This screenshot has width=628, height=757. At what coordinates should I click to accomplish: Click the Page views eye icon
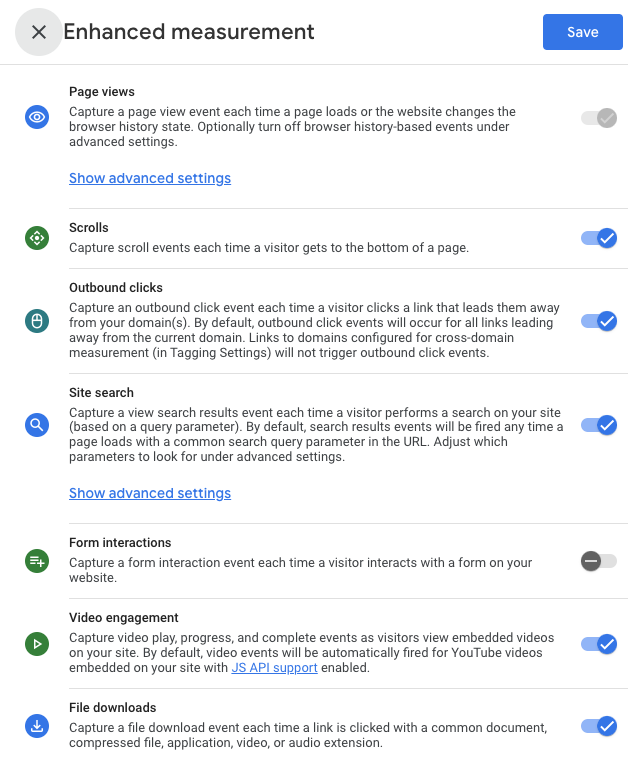point(37,117)
